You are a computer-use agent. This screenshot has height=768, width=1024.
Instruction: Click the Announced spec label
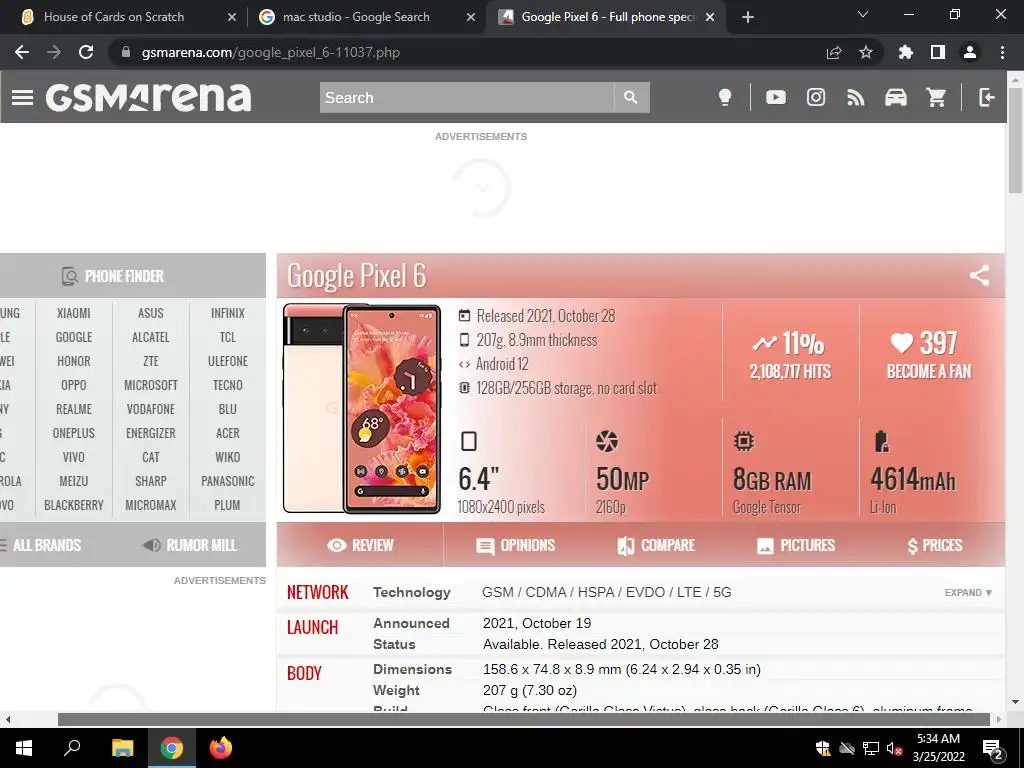[411, 623]
